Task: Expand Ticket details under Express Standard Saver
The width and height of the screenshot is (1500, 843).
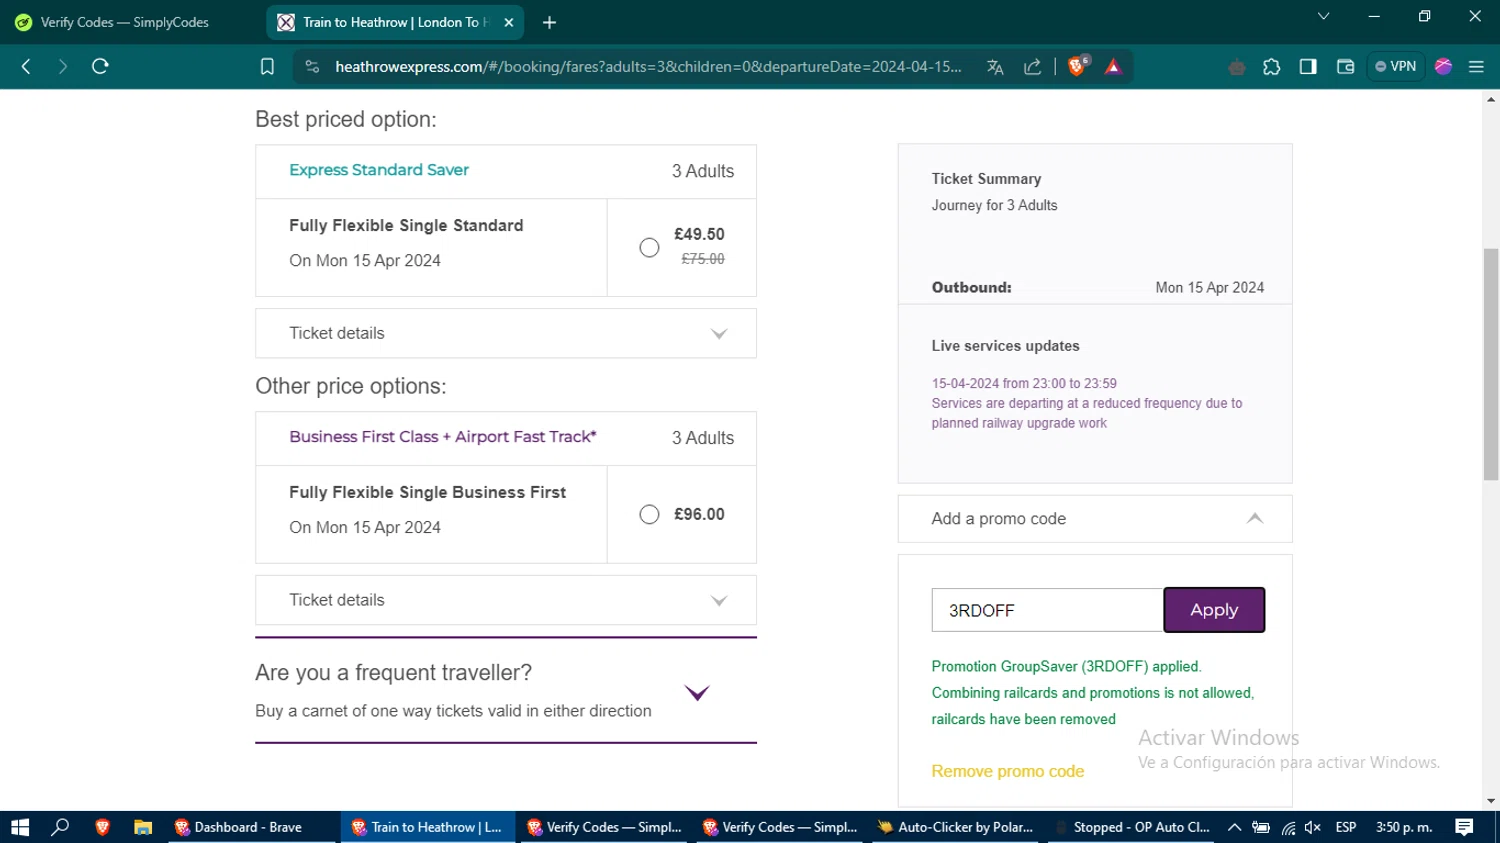Action: click(506, 333)
